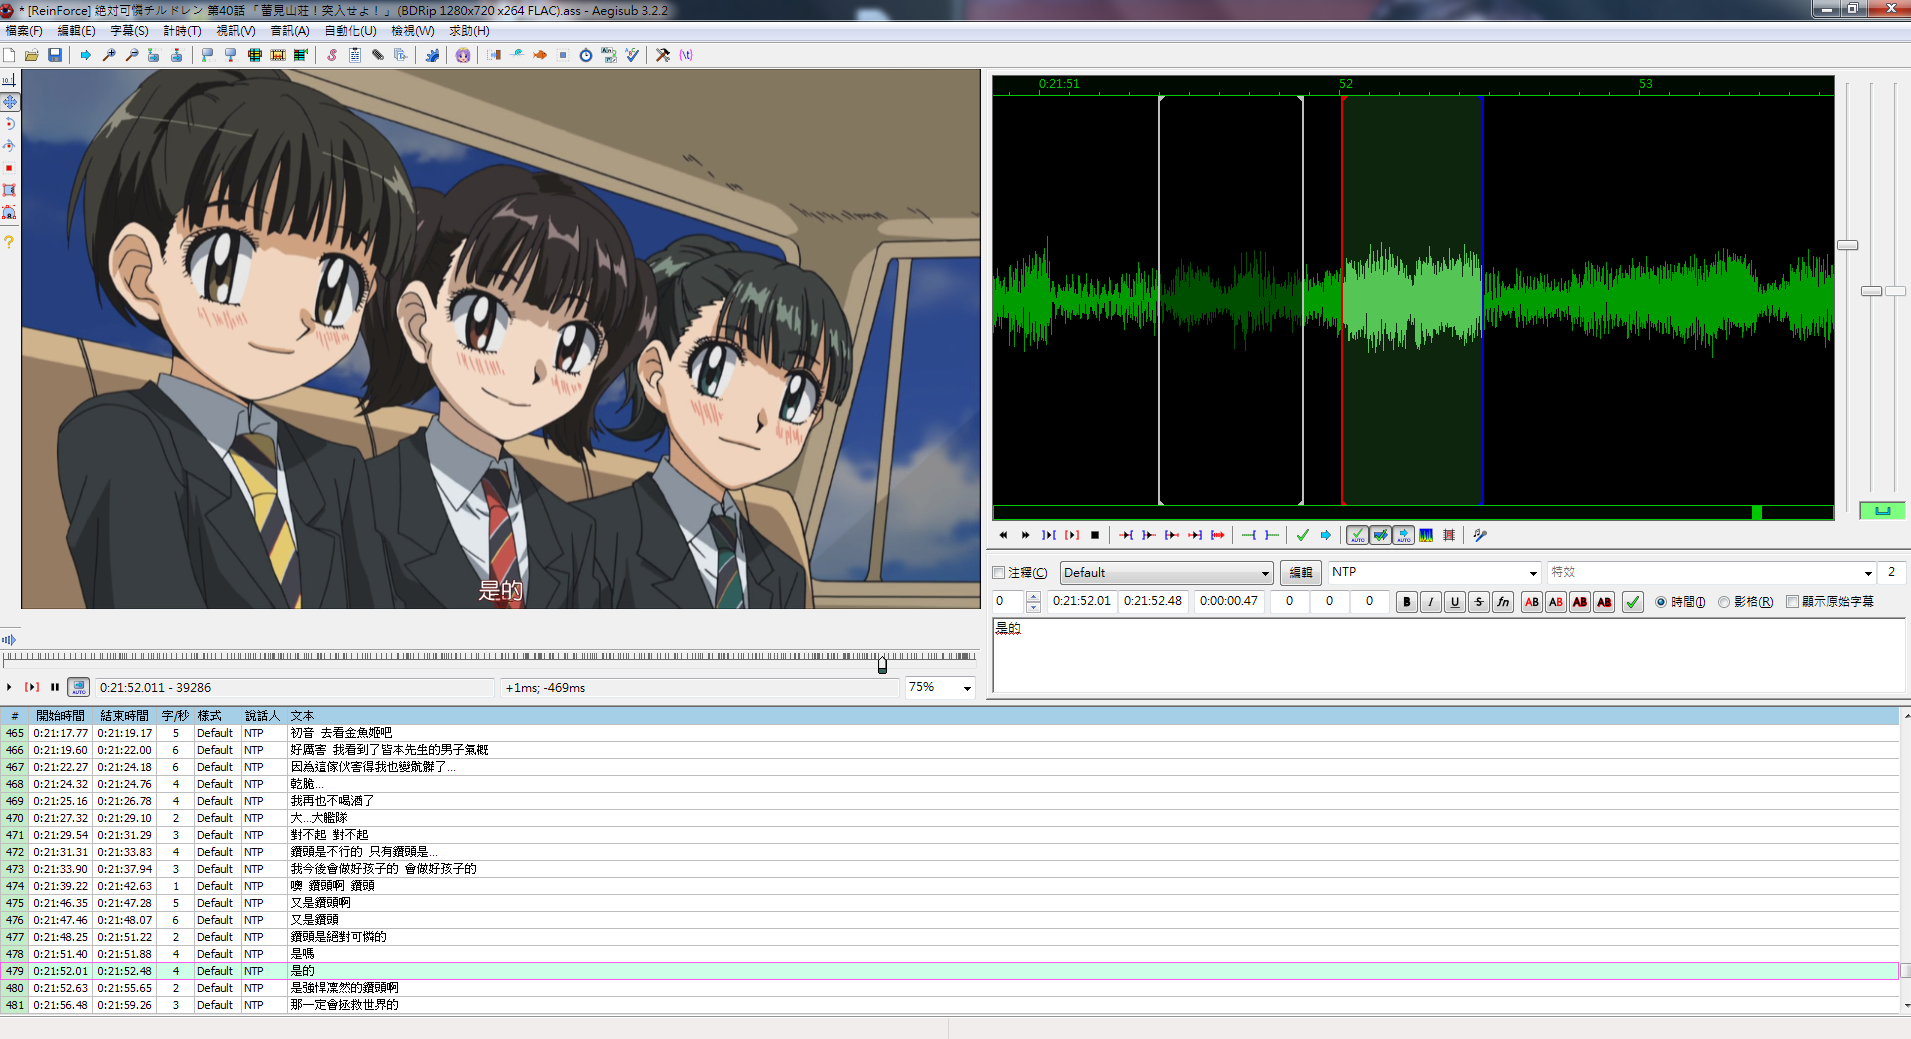
Task: Open the Kanji timer fish icon
Action: (x=540, y=55)
